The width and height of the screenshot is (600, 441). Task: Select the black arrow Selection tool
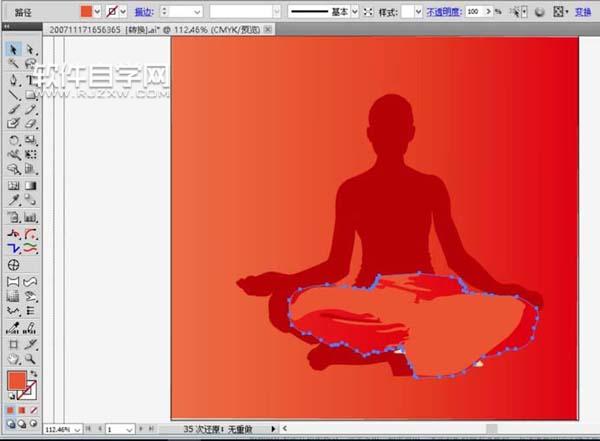click(x=14, y=49)
